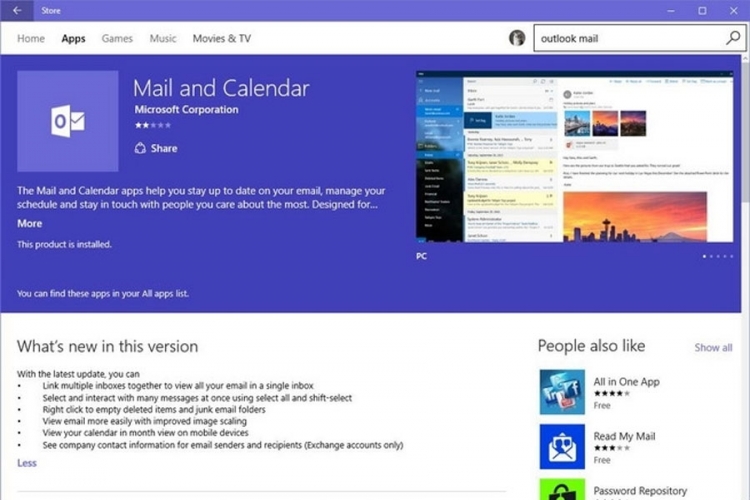
Task: Click the 'Mail and Calendar' app title
Action: click(221, 88)
